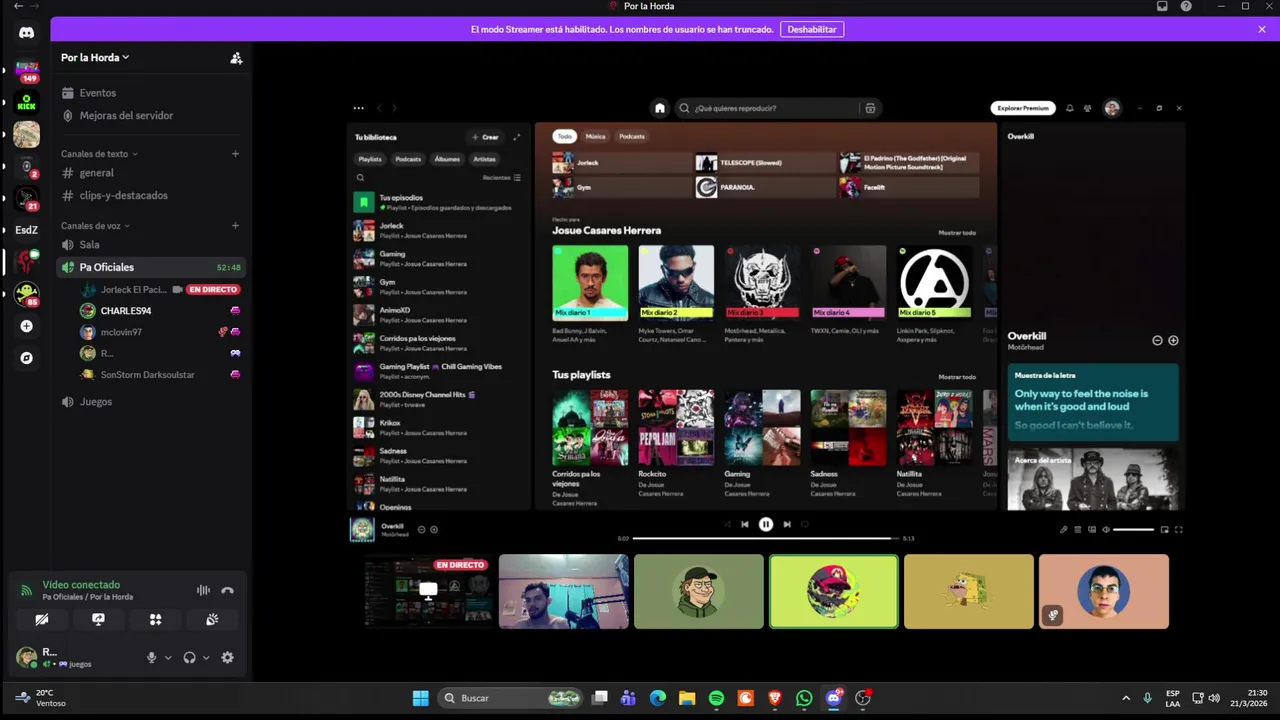Click Mostrar todo beside Tus playlists
This screenshot has width=1280, height=720.
coord(957,377)
